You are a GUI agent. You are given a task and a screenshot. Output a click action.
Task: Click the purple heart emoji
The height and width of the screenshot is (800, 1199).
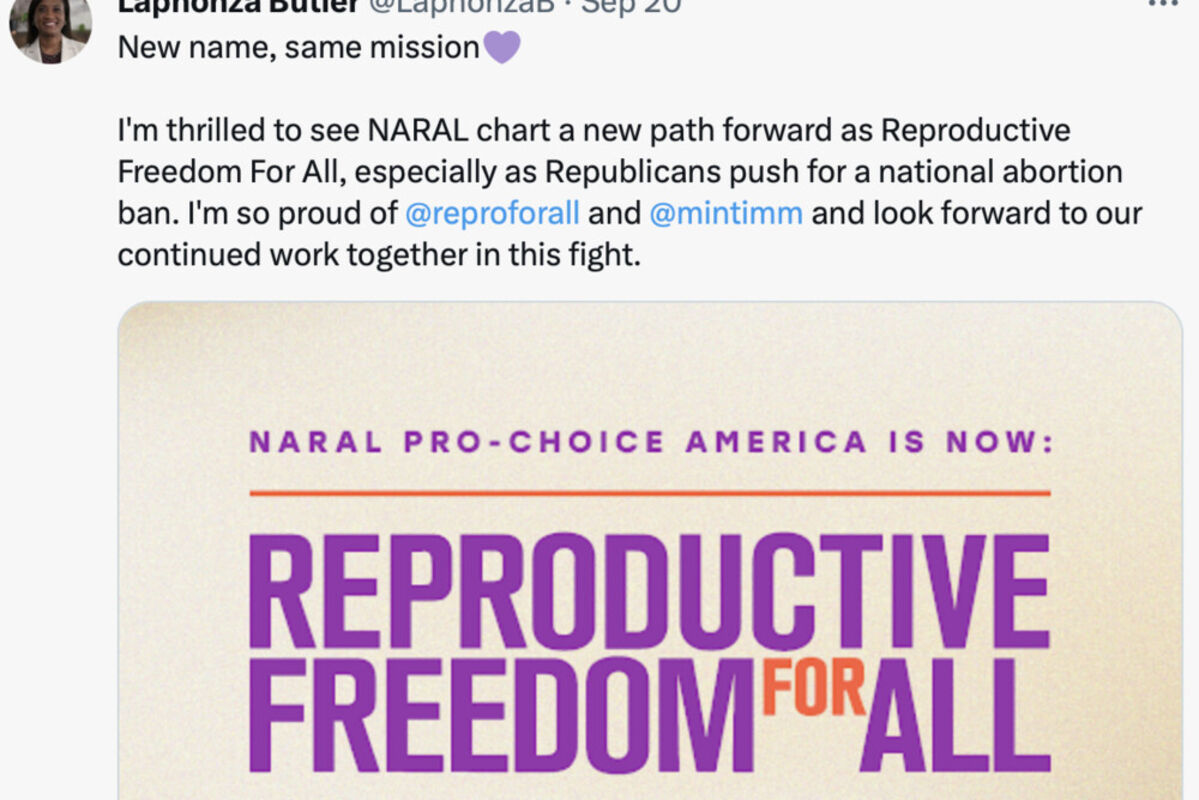[x=502, y=47]
